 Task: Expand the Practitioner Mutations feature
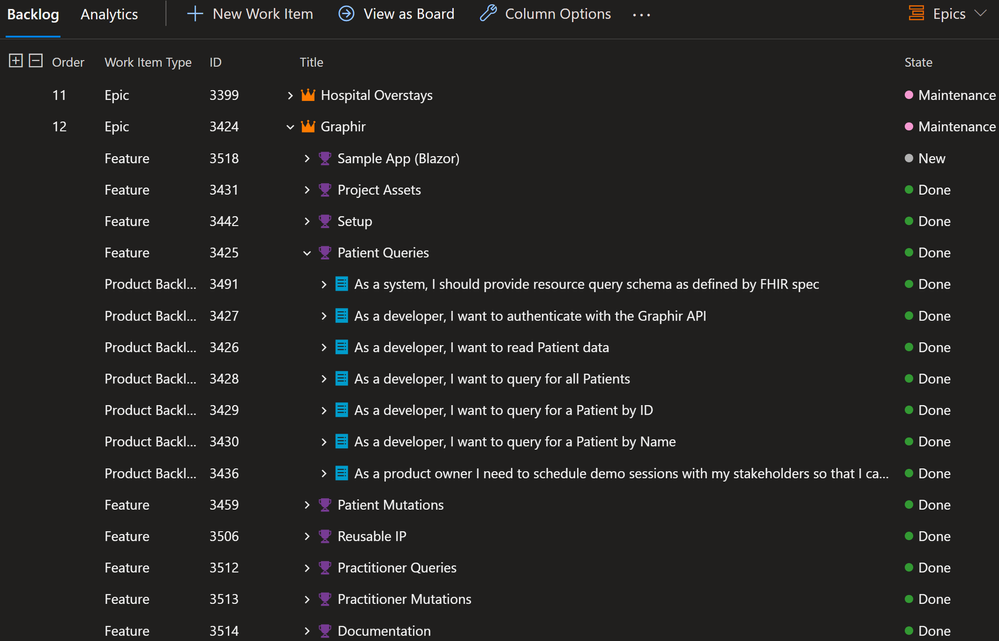(x=306, y=599)
